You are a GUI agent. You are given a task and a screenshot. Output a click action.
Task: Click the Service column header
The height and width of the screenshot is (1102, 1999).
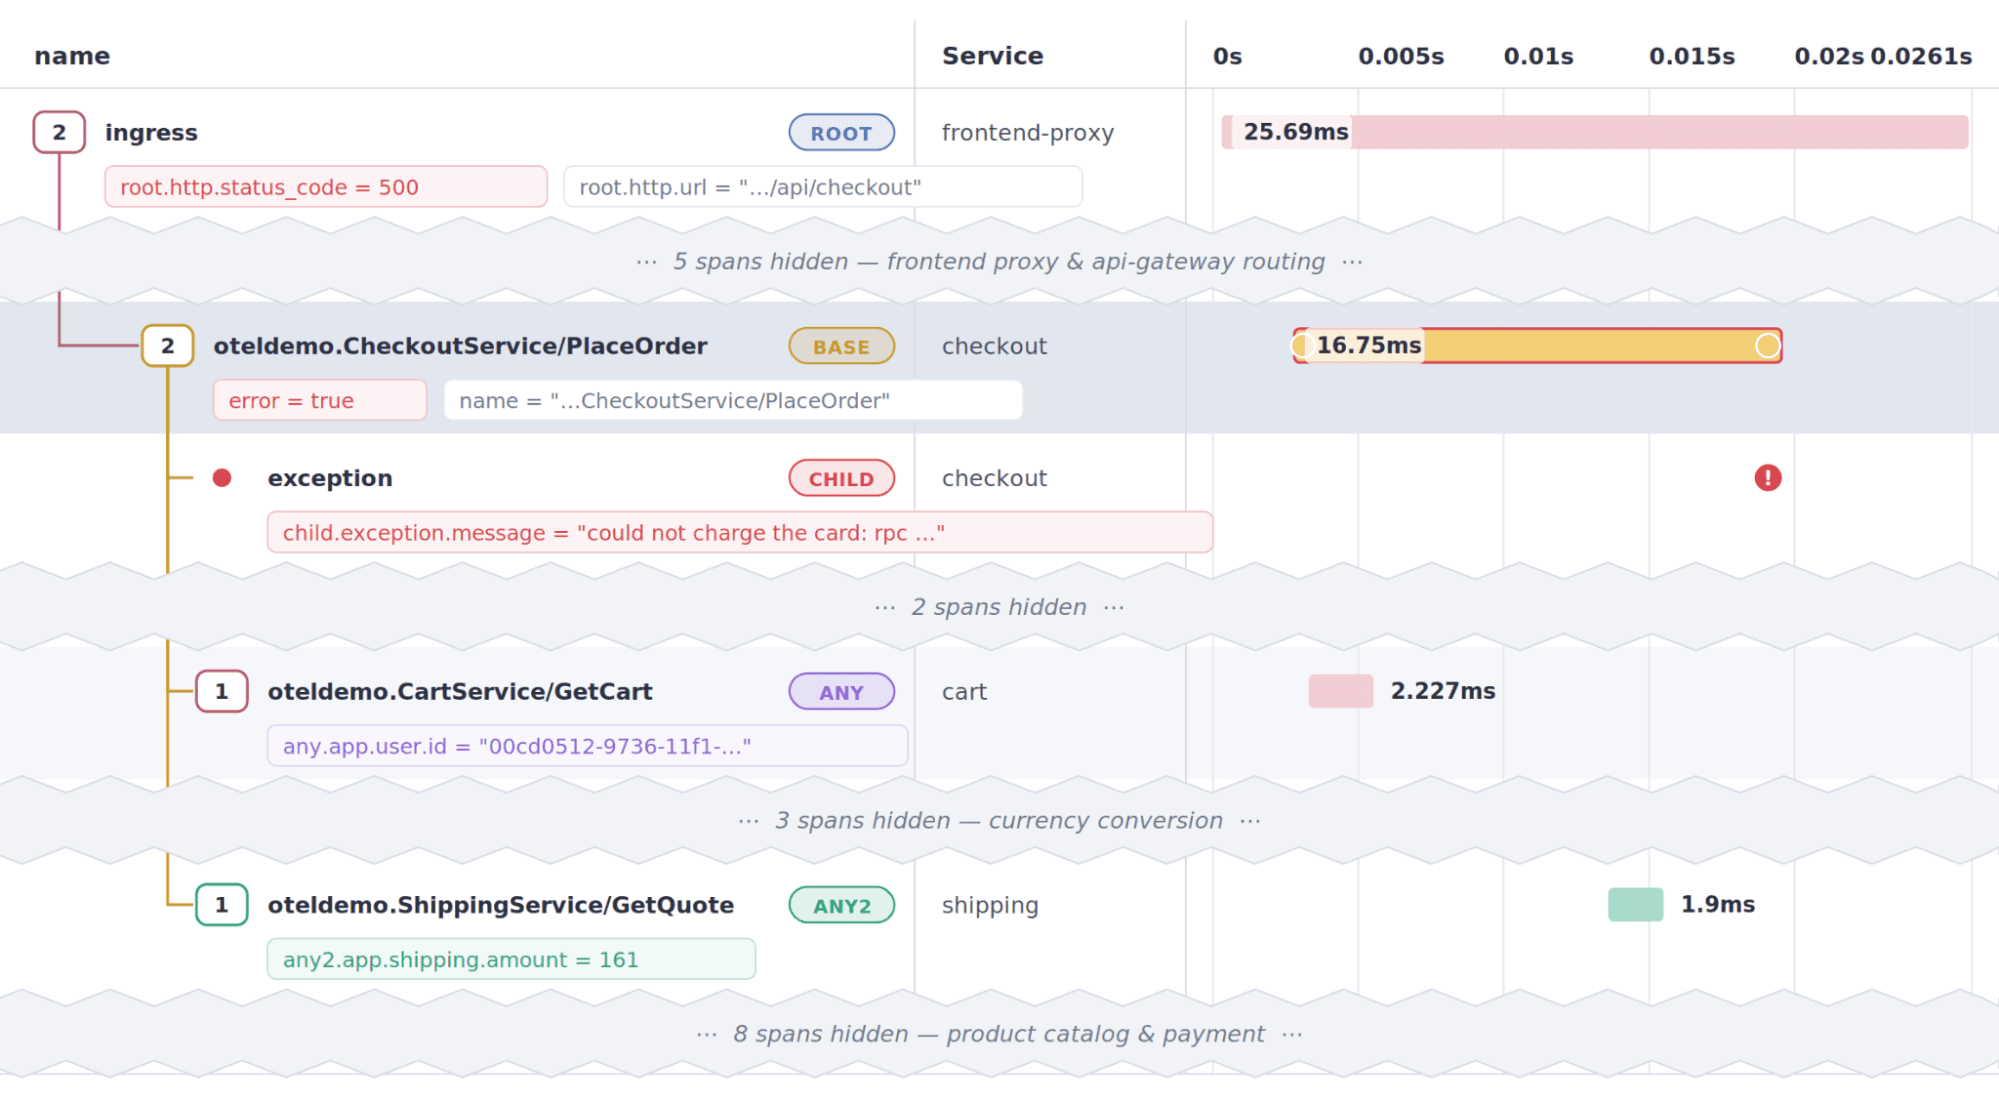pos(992,56)
